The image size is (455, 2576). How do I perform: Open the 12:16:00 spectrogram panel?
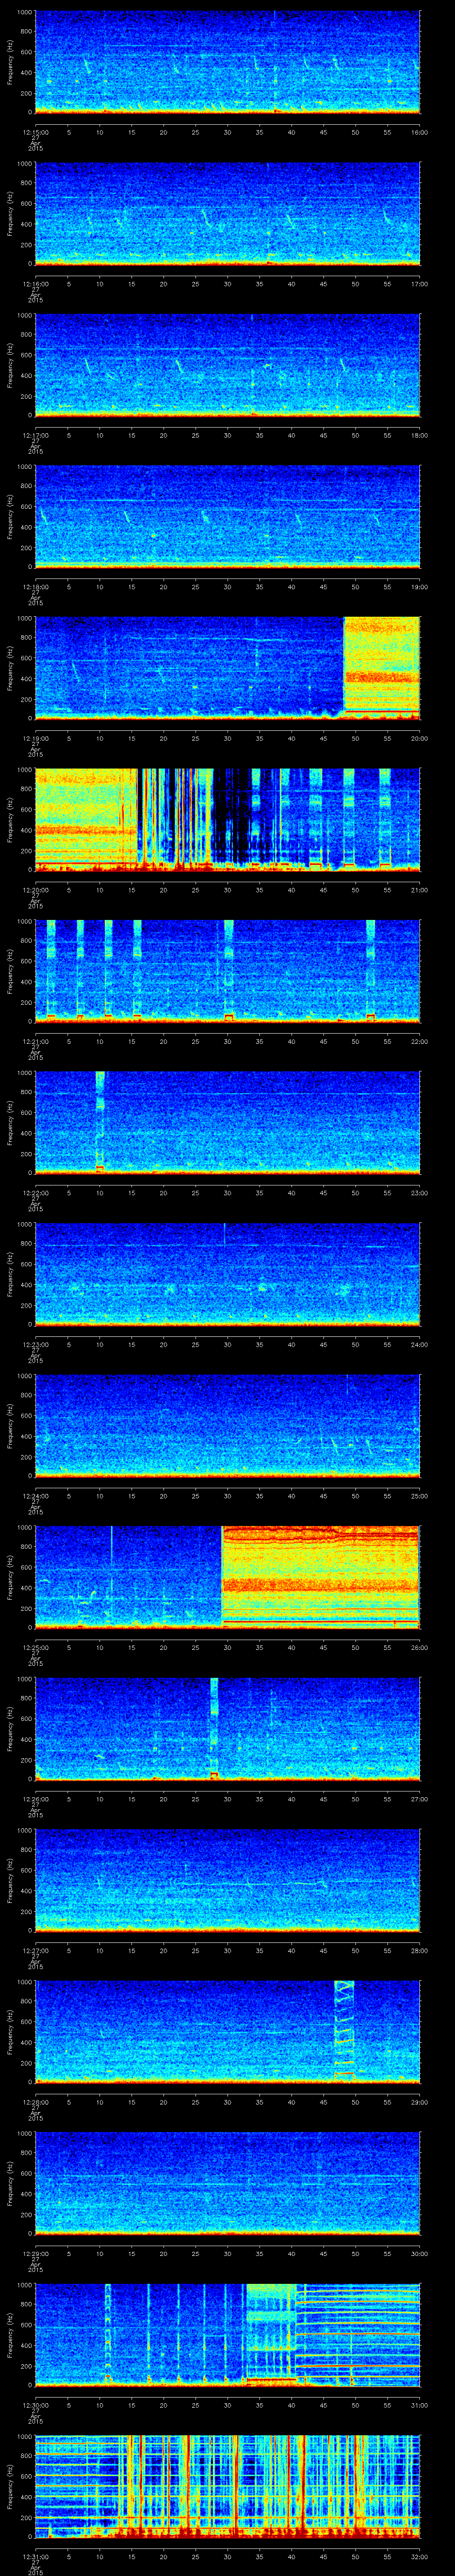[227, 214]
